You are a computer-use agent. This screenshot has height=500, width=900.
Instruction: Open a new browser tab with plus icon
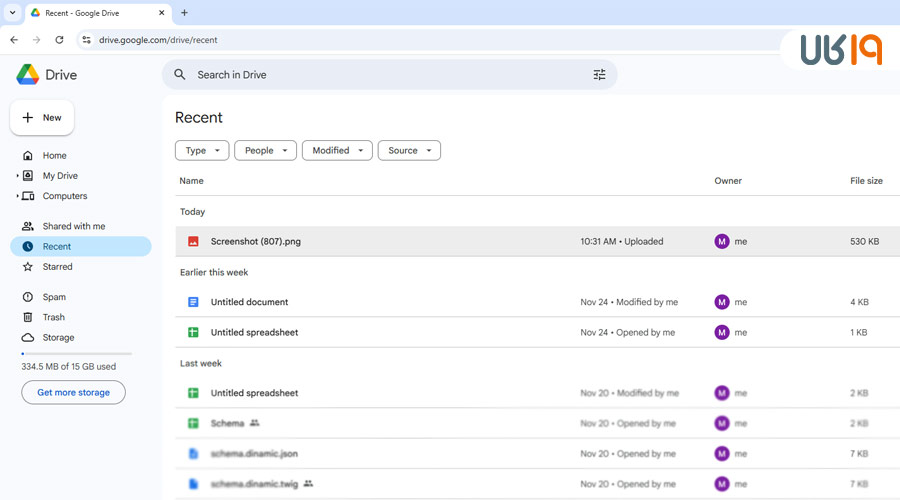click(x=184, y=13)
